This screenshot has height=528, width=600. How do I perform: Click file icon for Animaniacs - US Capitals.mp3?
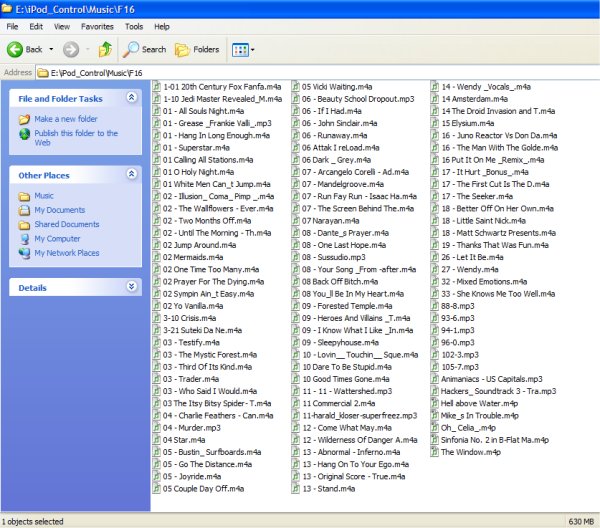point(435,379)
